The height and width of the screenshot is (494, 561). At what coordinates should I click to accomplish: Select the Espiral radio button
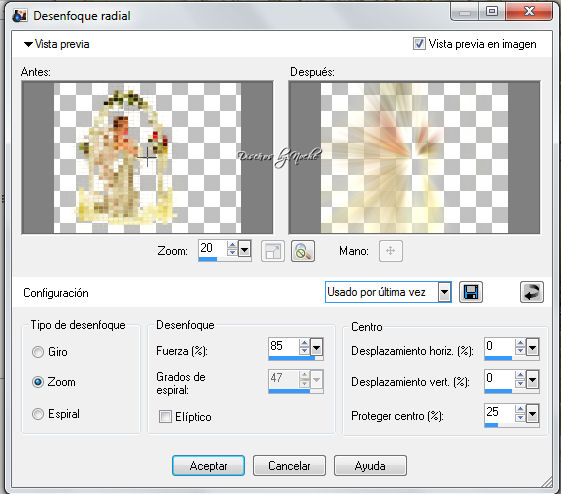click(x=38, y=414)
